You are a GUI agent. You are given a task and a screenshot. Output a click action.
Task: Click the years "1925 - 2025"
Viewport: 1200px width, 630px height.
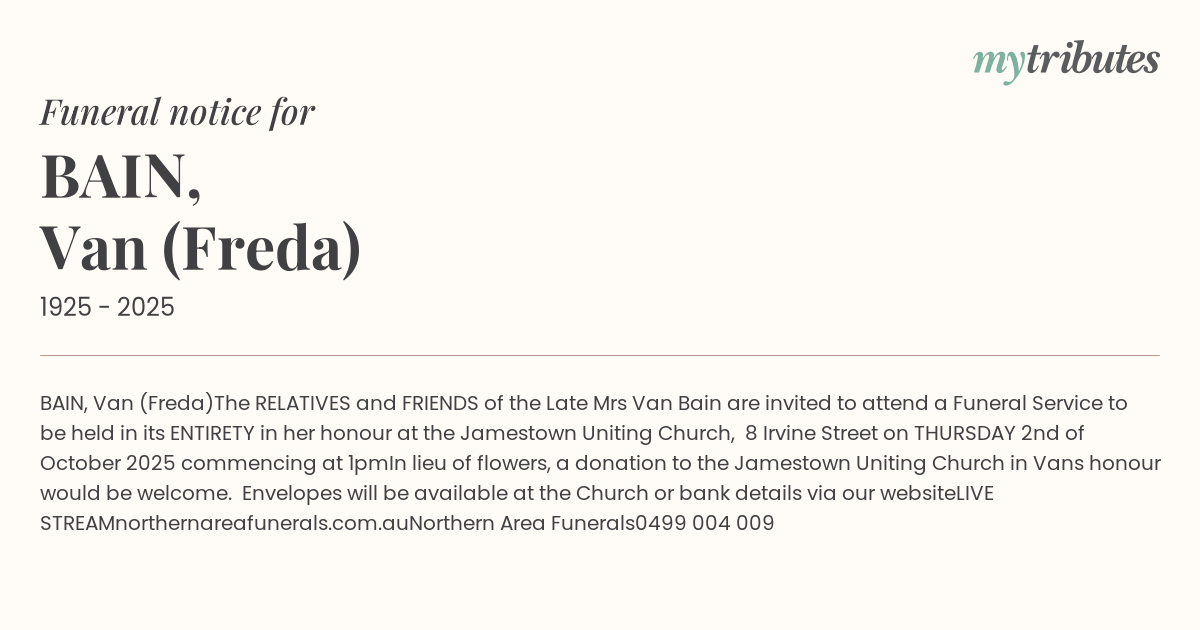107,308
